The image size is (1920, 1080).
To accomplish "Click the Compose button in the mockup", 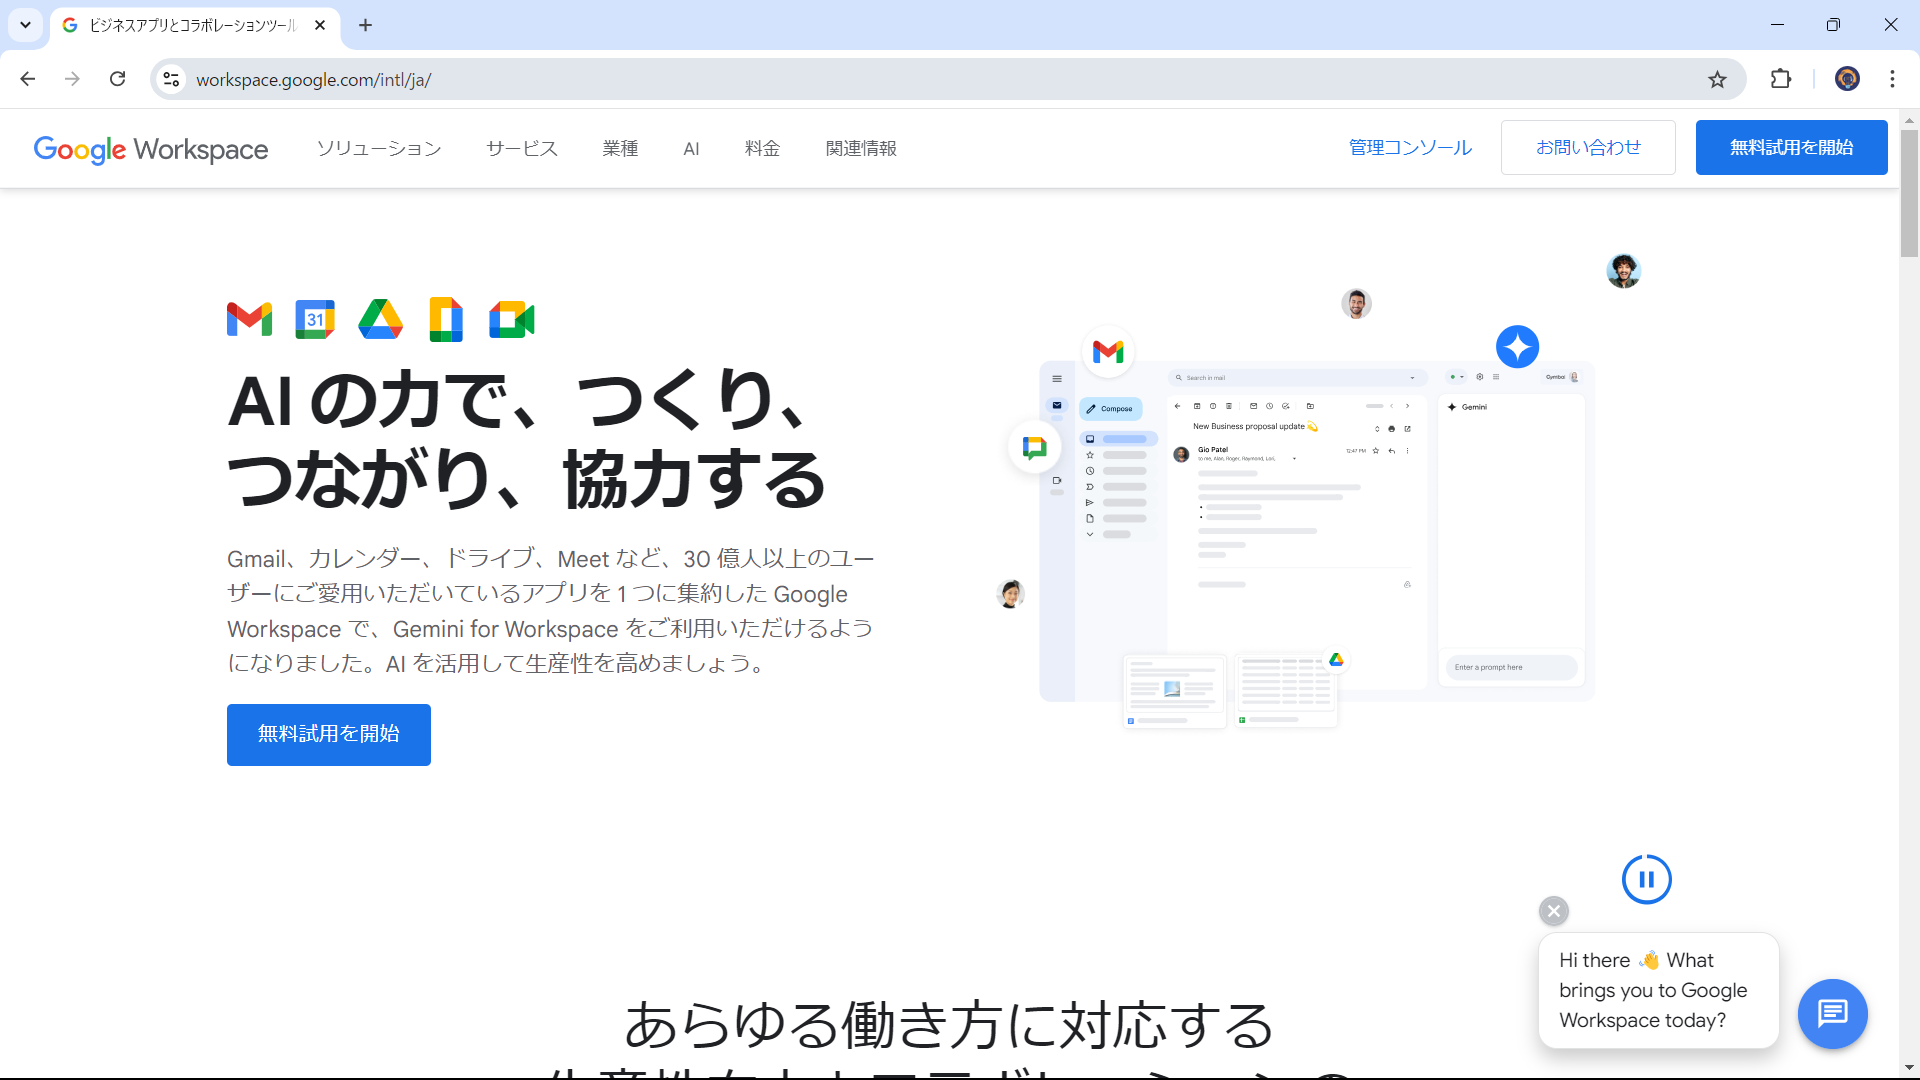I will coord(1111,408).
